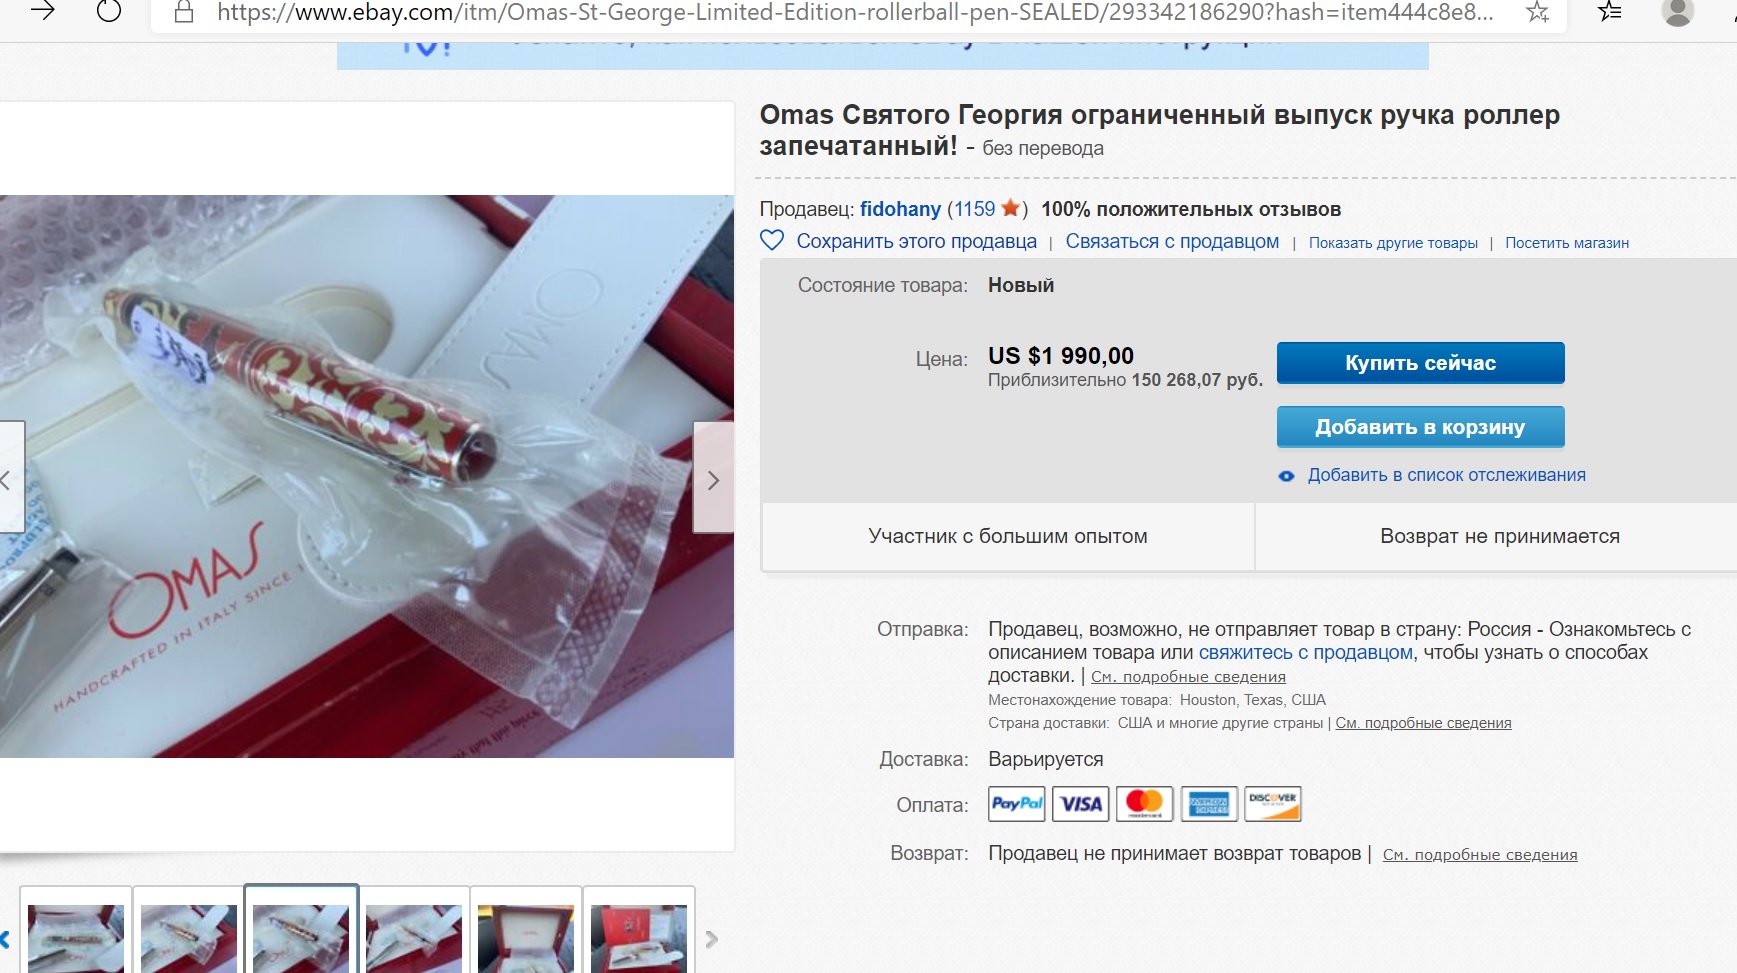Image resolution: width=1737 pixels, height=973 pixels.
Task: Open the favorites list icon
Action: (1610, 12)
